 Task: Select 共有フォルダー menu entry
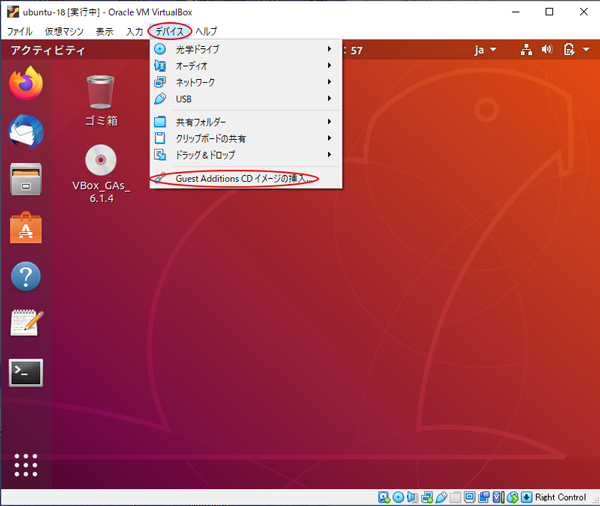coord(246,122)
